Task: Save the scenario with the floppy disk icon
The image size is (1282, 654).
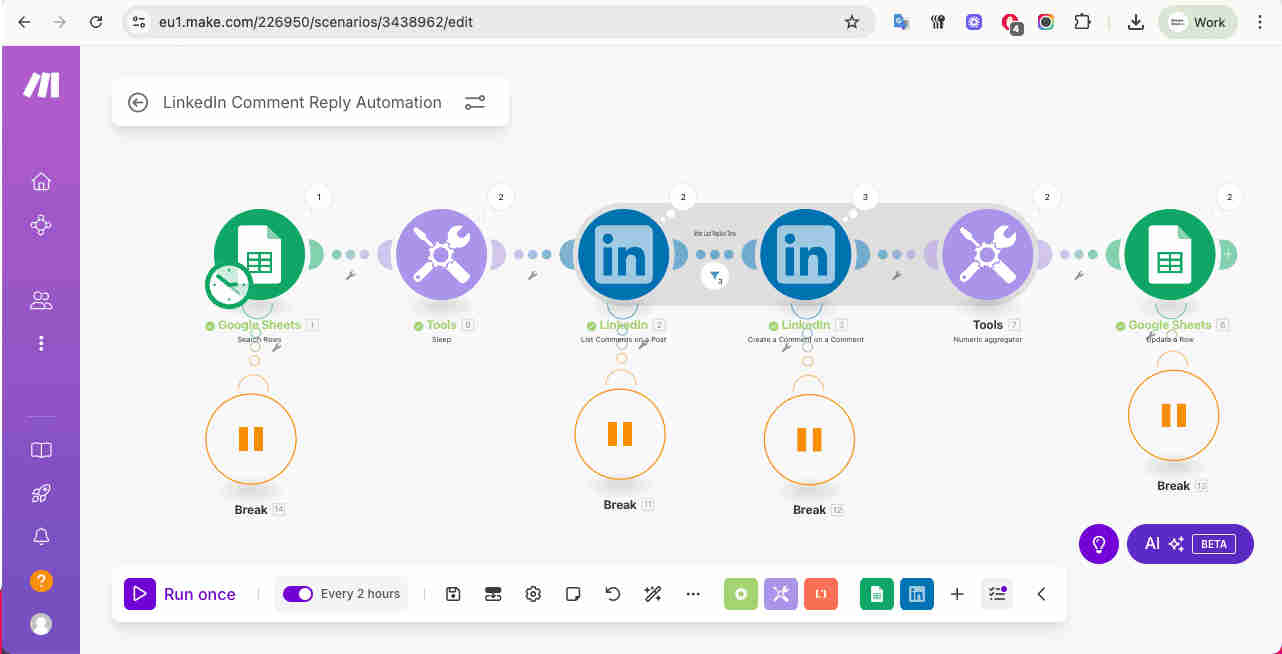Action: [453, 594]
